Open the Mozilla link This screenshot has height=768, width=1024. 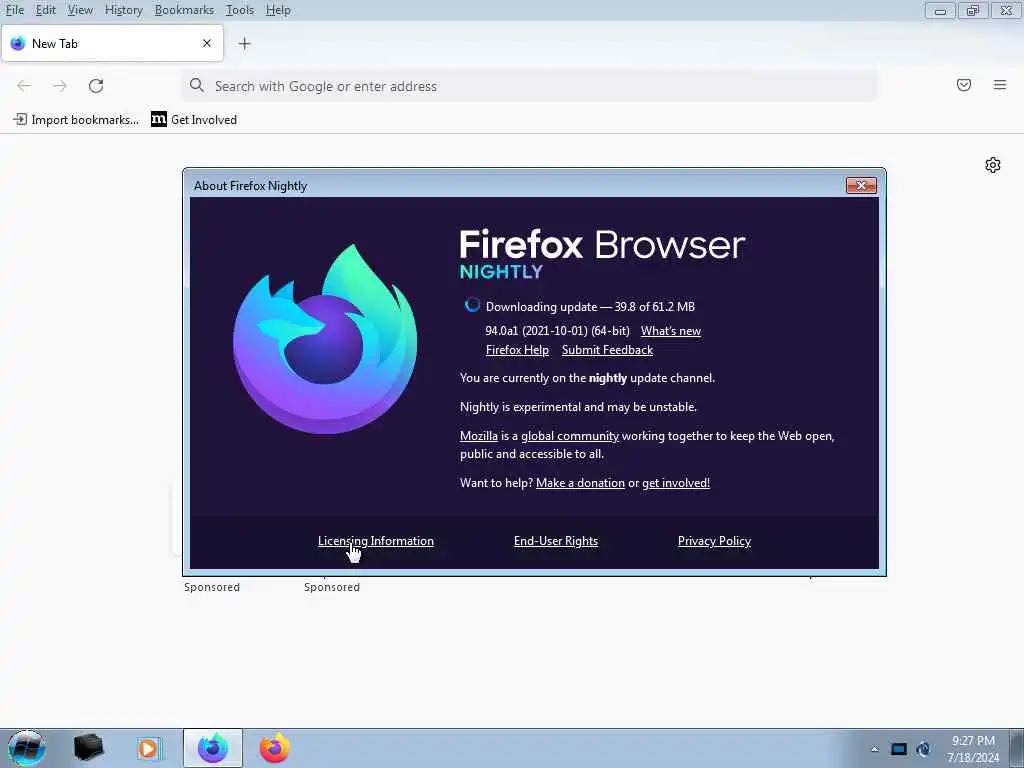coord(479,436)
